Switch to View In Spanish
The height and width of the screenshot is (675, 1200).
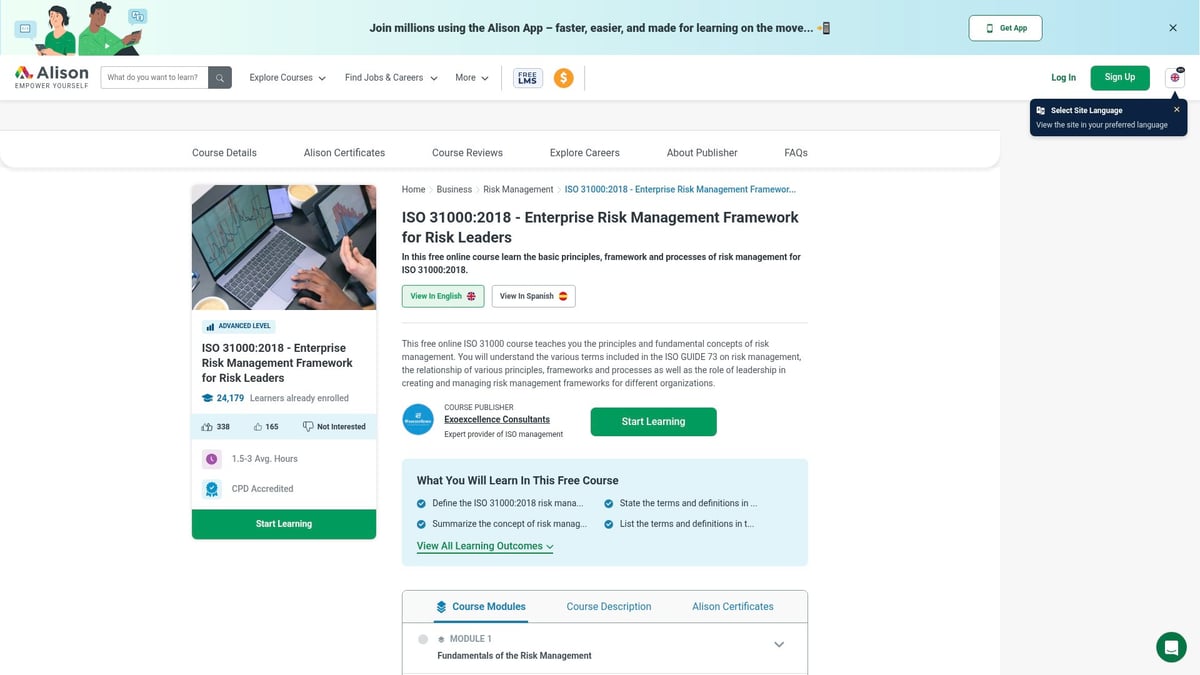coord(533,296)
